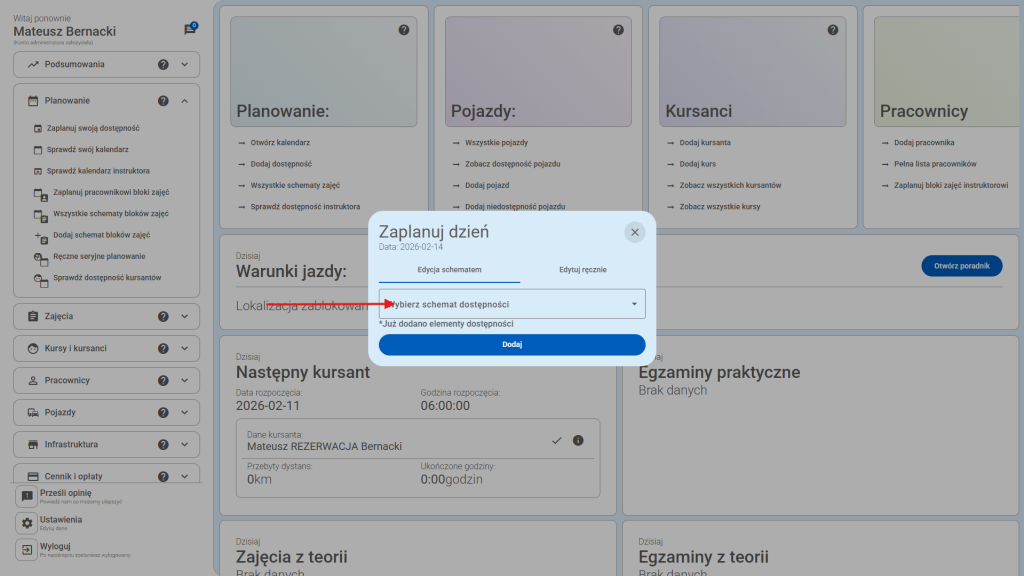Image resolution: width=1024 pixels, height=576 pixels.
Task: Collapse the Planowanie section chevron
Action: [182, 100]
